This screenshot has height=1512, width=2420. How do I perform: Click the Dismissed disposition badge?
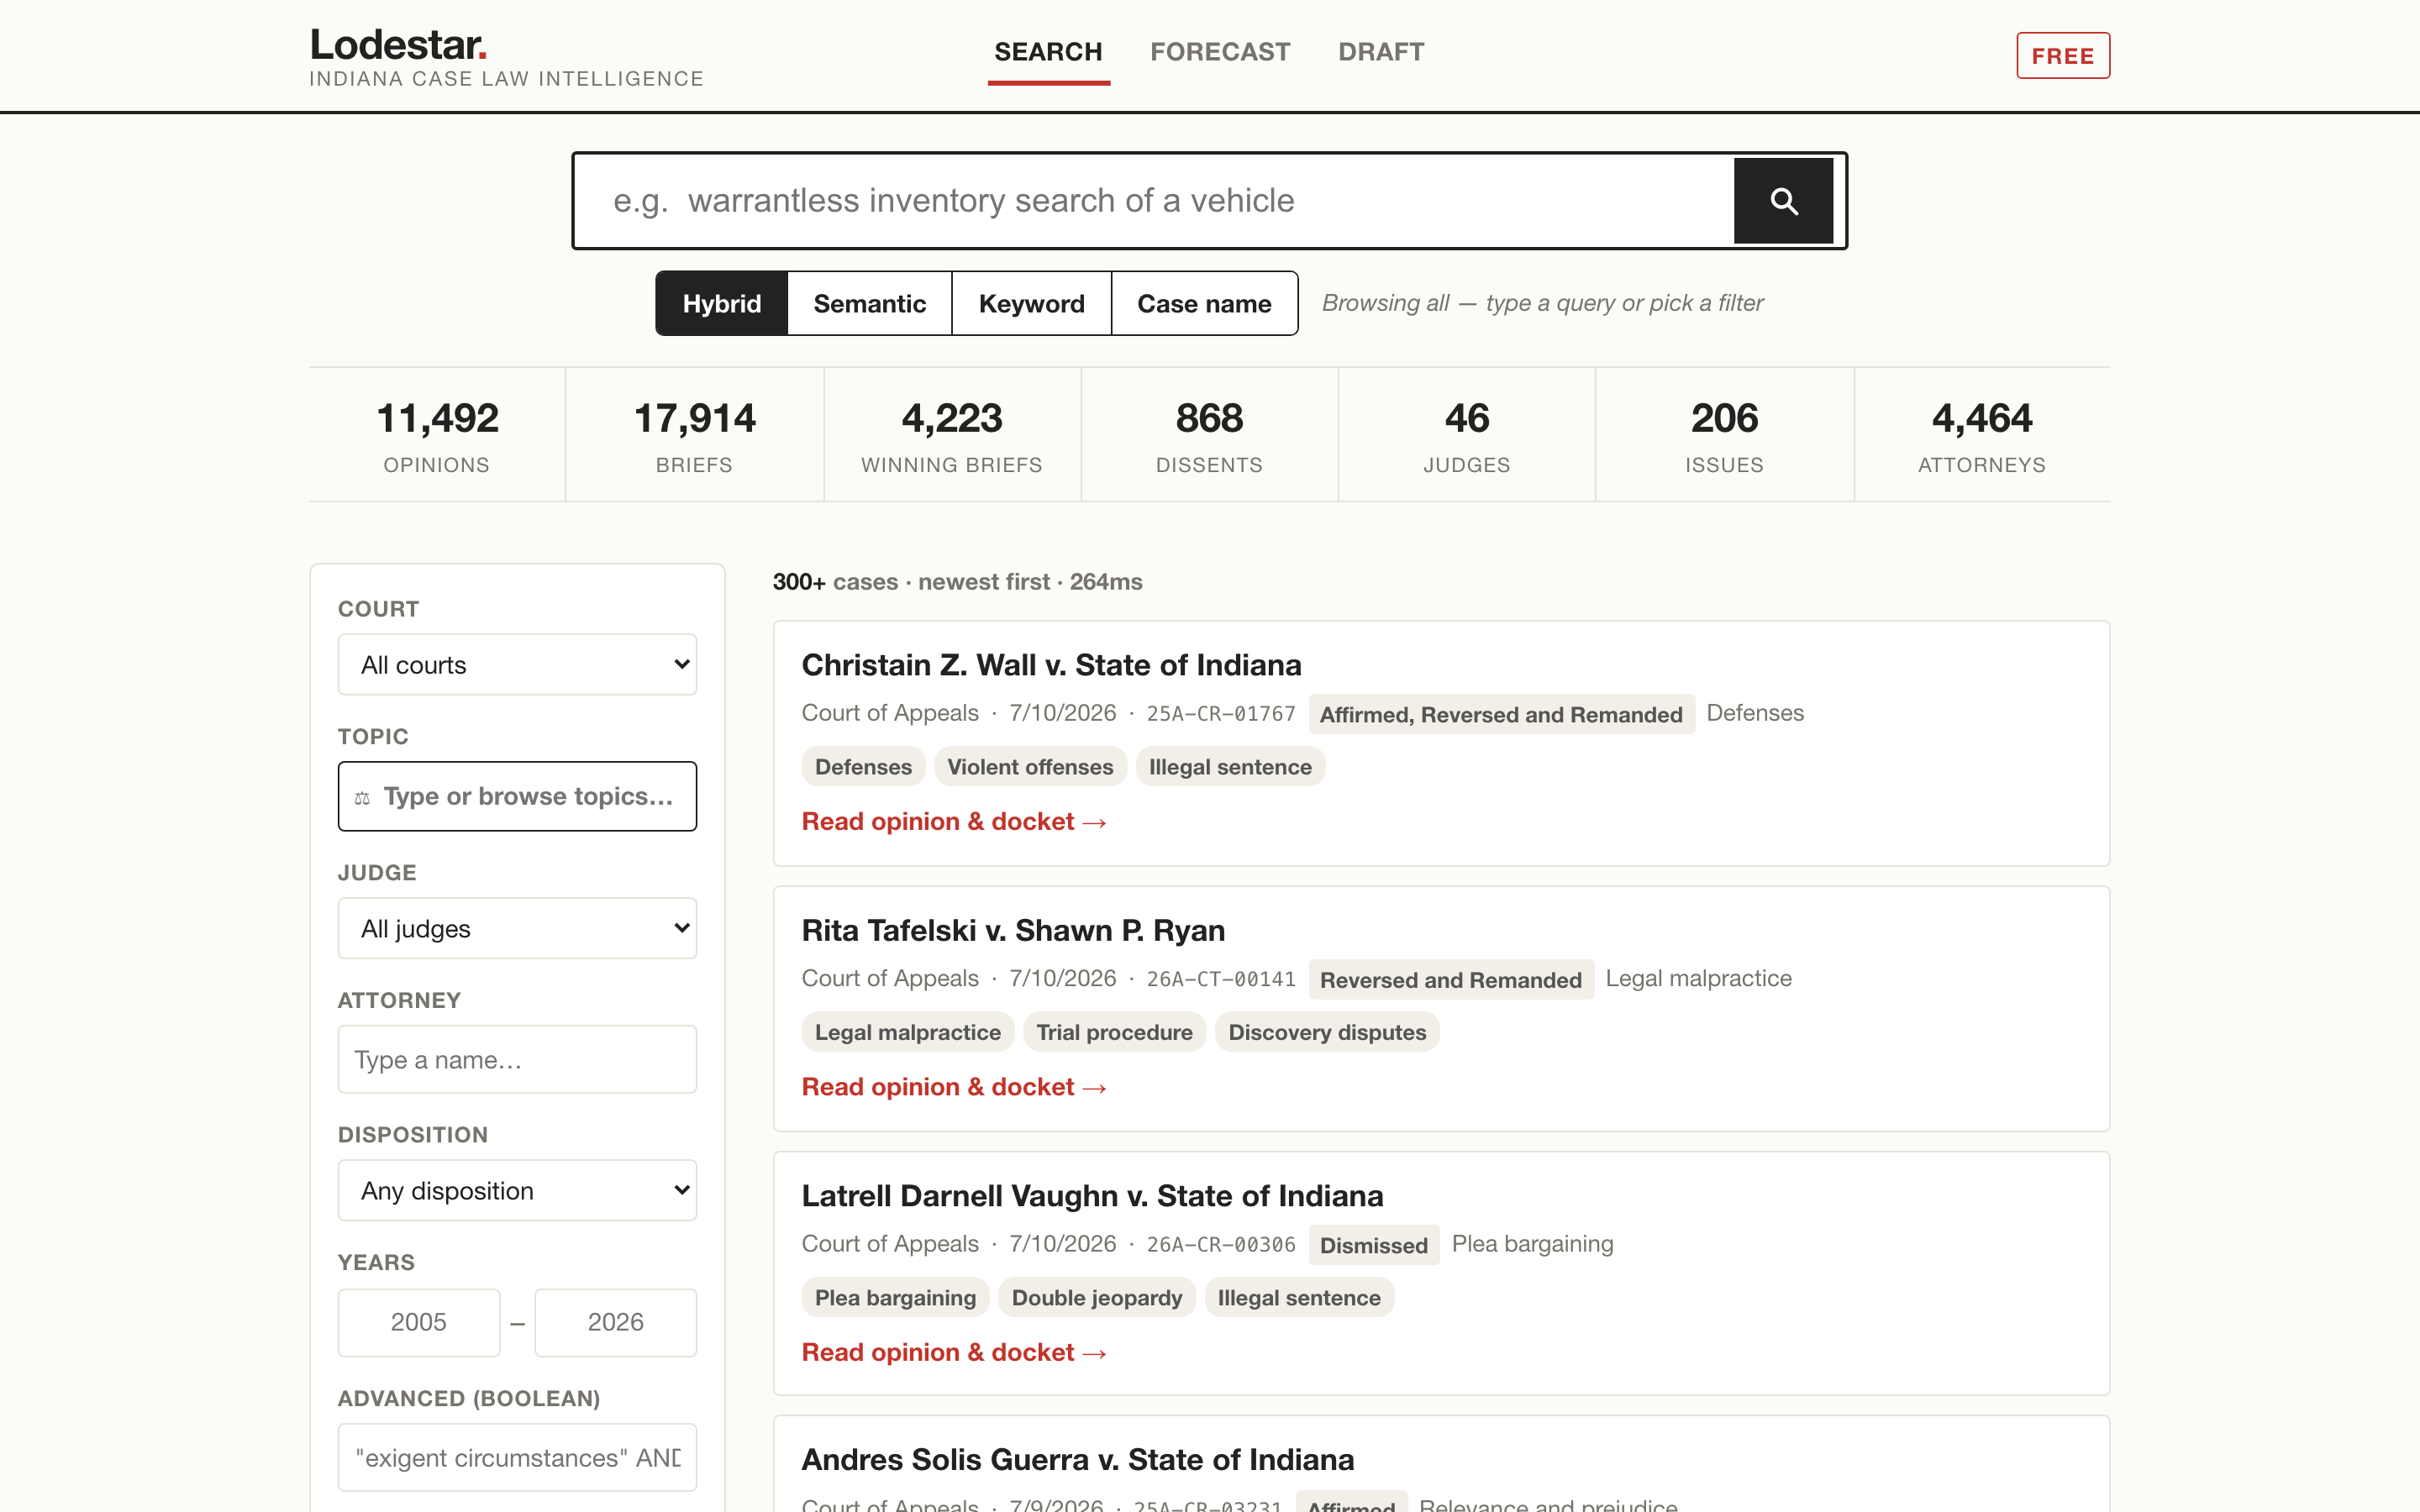click(x=1374, y=1245)
